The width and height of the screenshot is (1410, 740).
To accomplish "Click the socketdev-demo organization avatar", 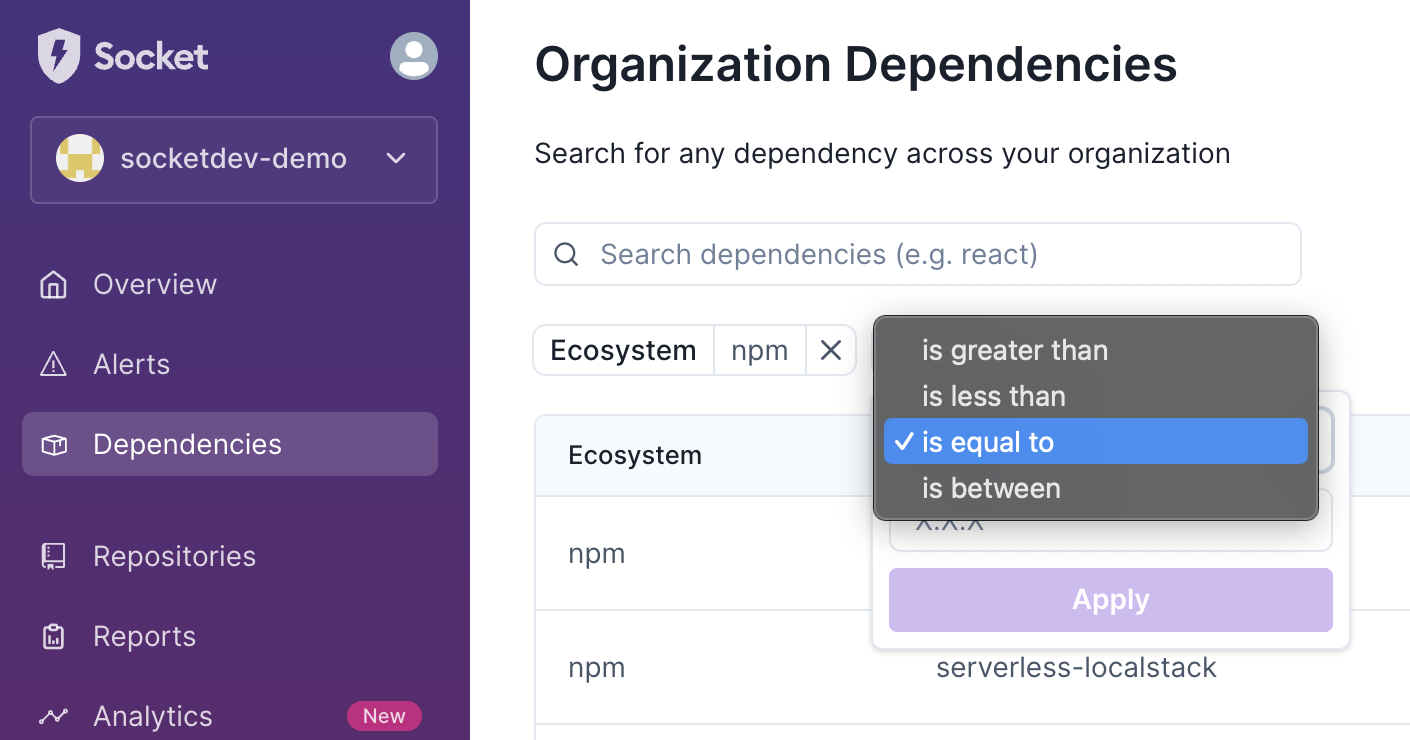I will [x=80, y=159].
